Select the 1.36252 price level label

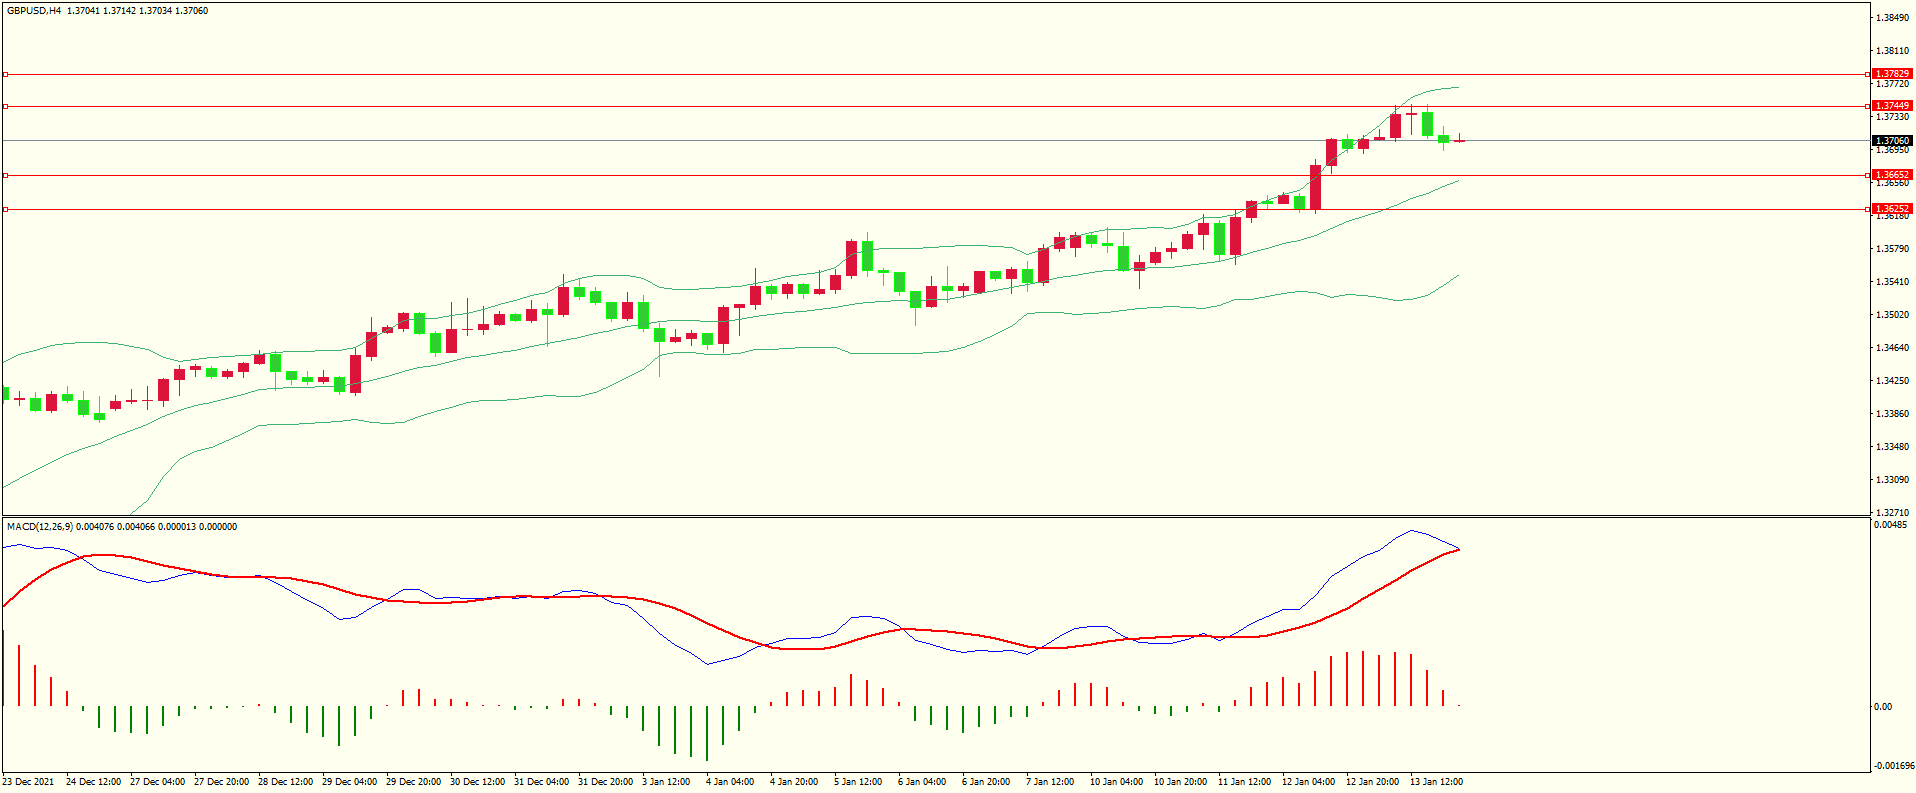click(x=1891, y=209)
